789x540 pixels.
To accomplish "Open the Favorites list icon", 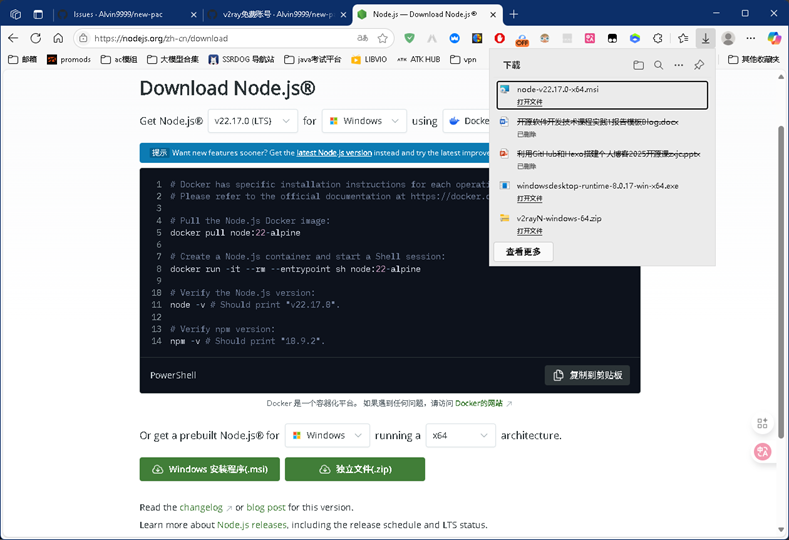I will coord(683,38).
